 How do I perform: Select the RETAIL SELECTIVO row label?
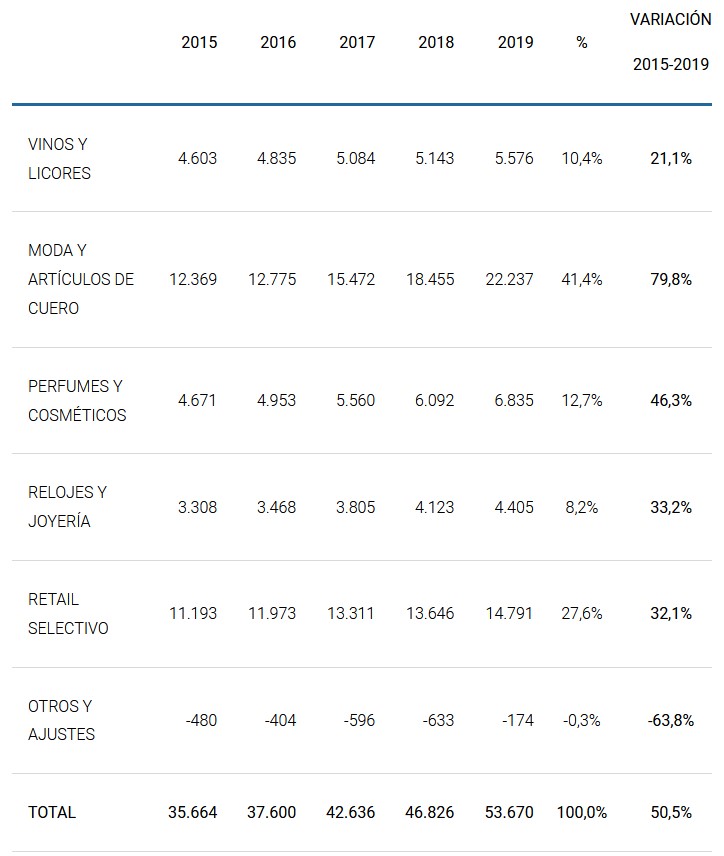[x=68, y=614]
